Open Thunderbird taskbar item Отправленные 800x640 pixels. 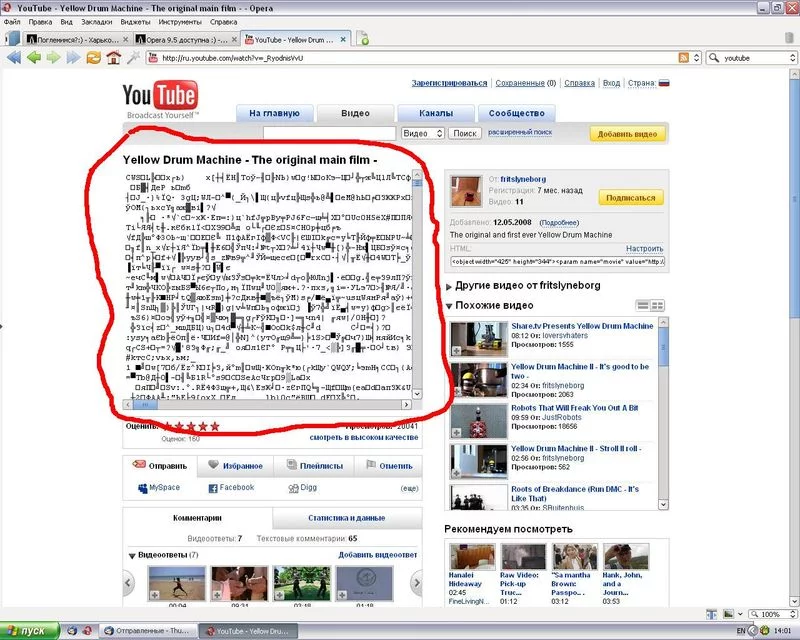(147, 631)
